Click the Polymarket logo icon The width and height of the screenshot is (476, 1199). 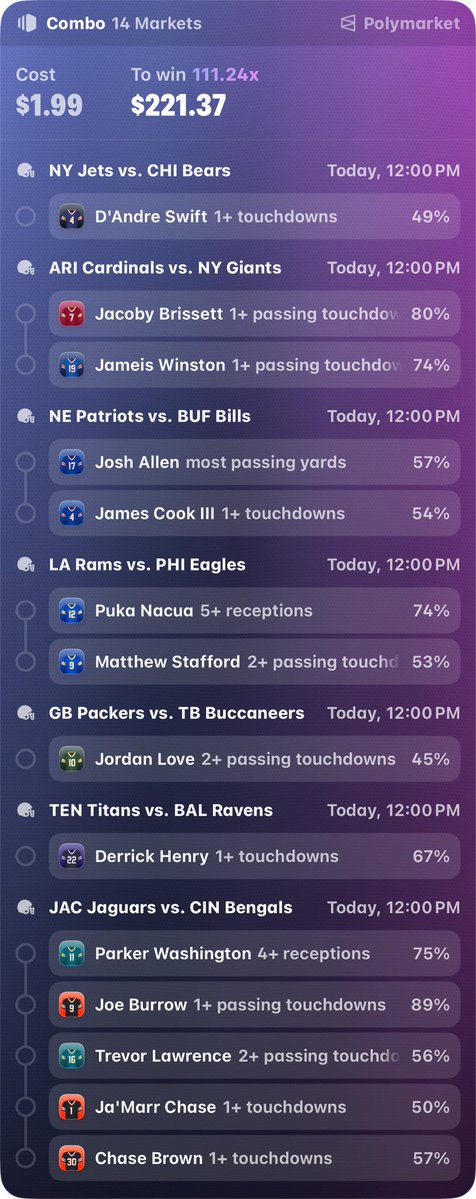click(348, 23)
